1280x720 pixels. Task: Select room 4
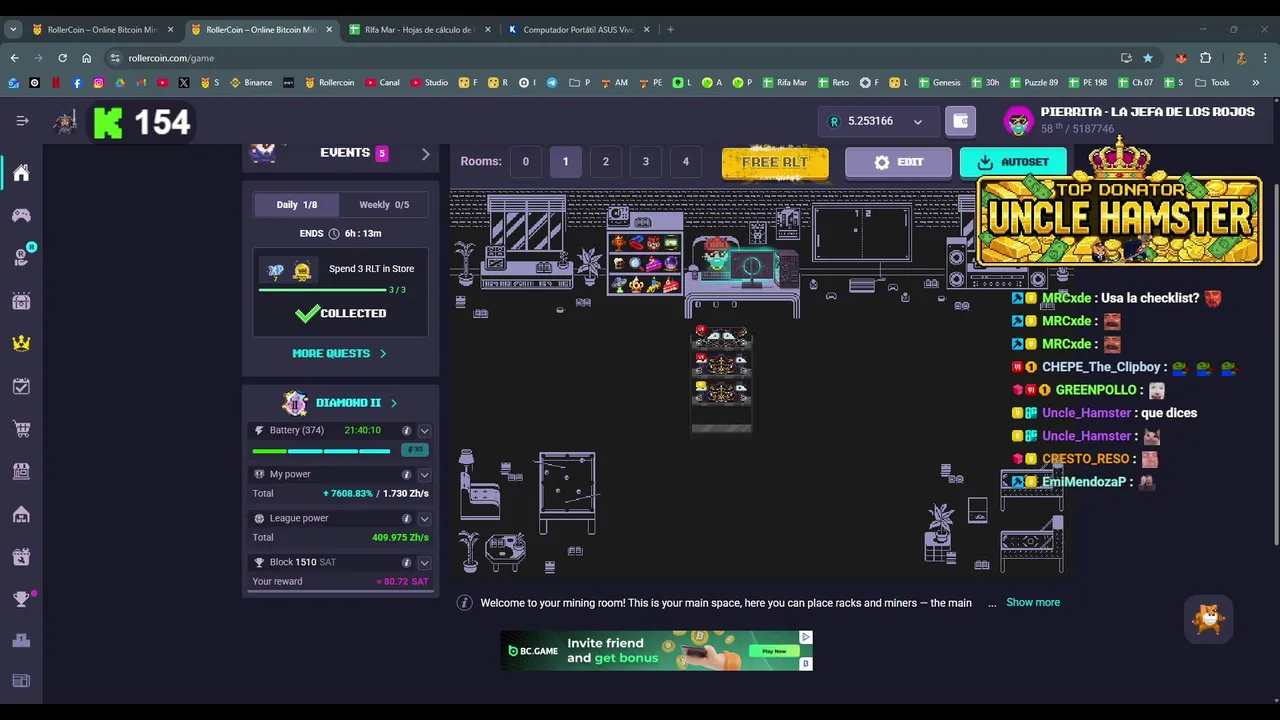(x=685, y=162)
